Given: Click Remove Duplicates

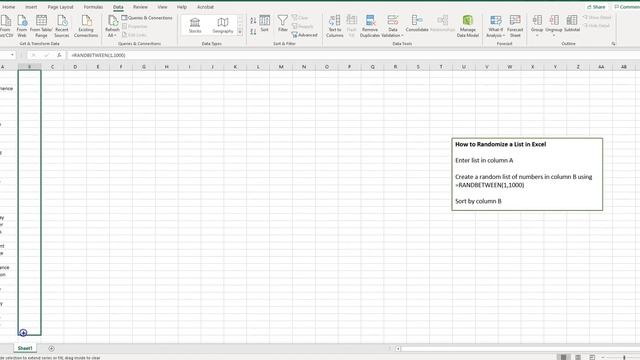Looking at the screenshot, I should tap(370, 26).
